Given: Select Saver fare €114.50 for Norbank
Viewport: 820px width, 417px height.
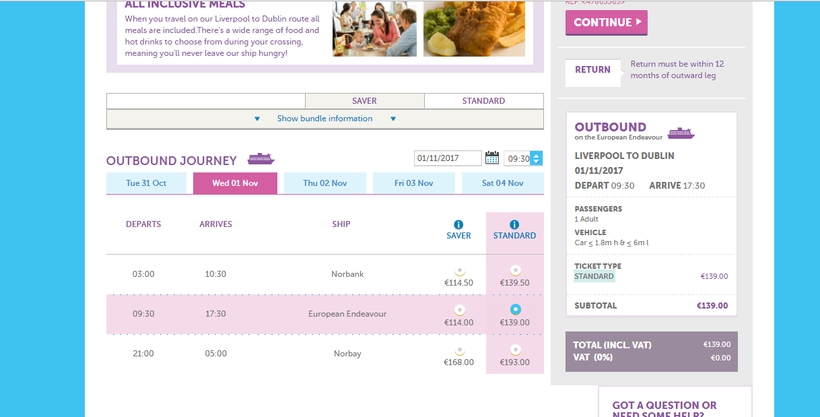Looking at the screenshot, I should tap(459, 271).
